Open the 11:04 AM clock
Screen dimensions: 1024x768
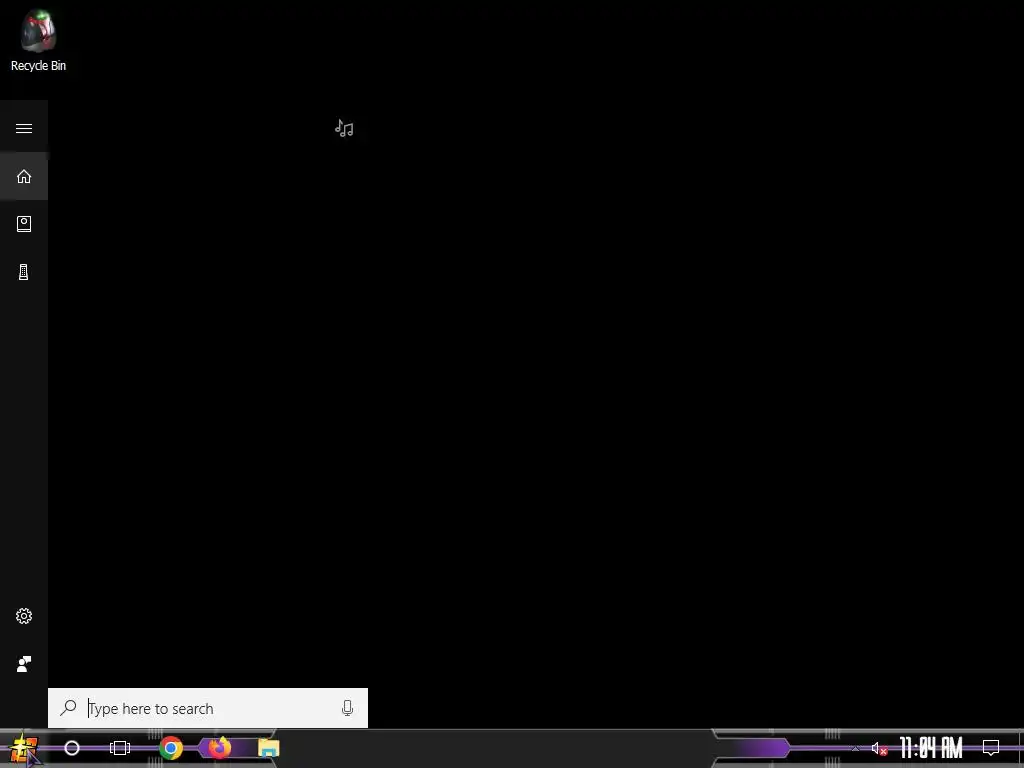pyautogui.click(x=931, y=748)
